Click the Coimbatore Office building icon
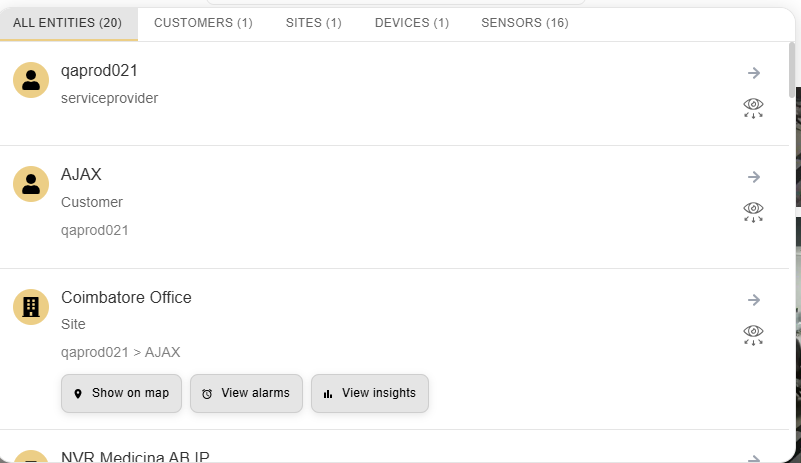Viewport: 801px width, 463px height. click(31, 307)
